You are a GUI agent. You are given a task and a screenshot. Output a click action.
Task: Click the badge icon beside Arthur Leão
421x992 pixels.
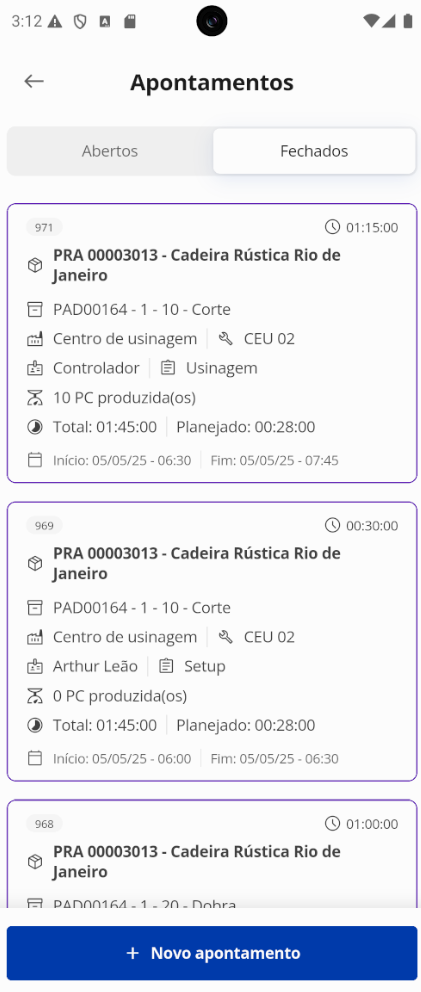tap(35, 666)
